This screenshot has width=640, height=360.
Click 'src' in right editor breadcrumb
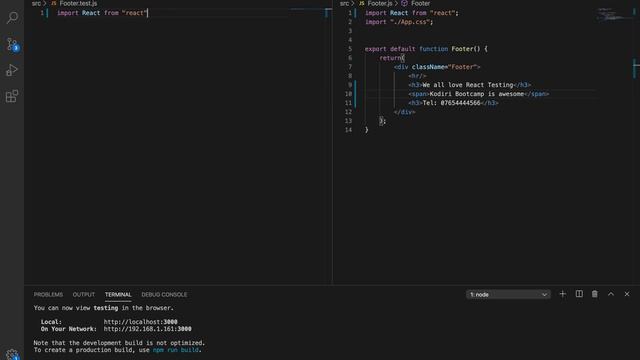coord(344,3)
